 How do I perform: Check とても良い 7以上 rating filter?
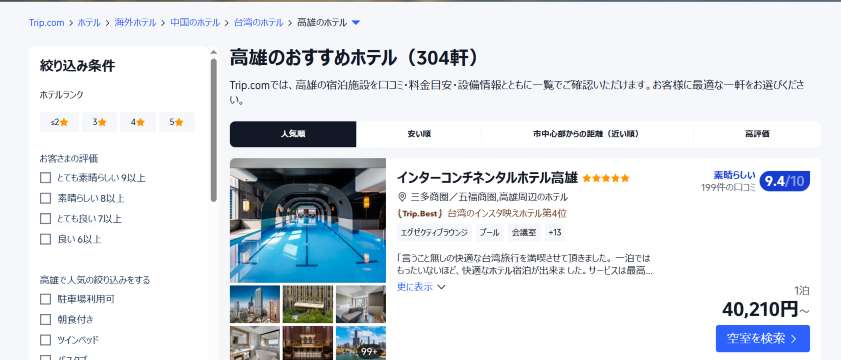[46, 218]
